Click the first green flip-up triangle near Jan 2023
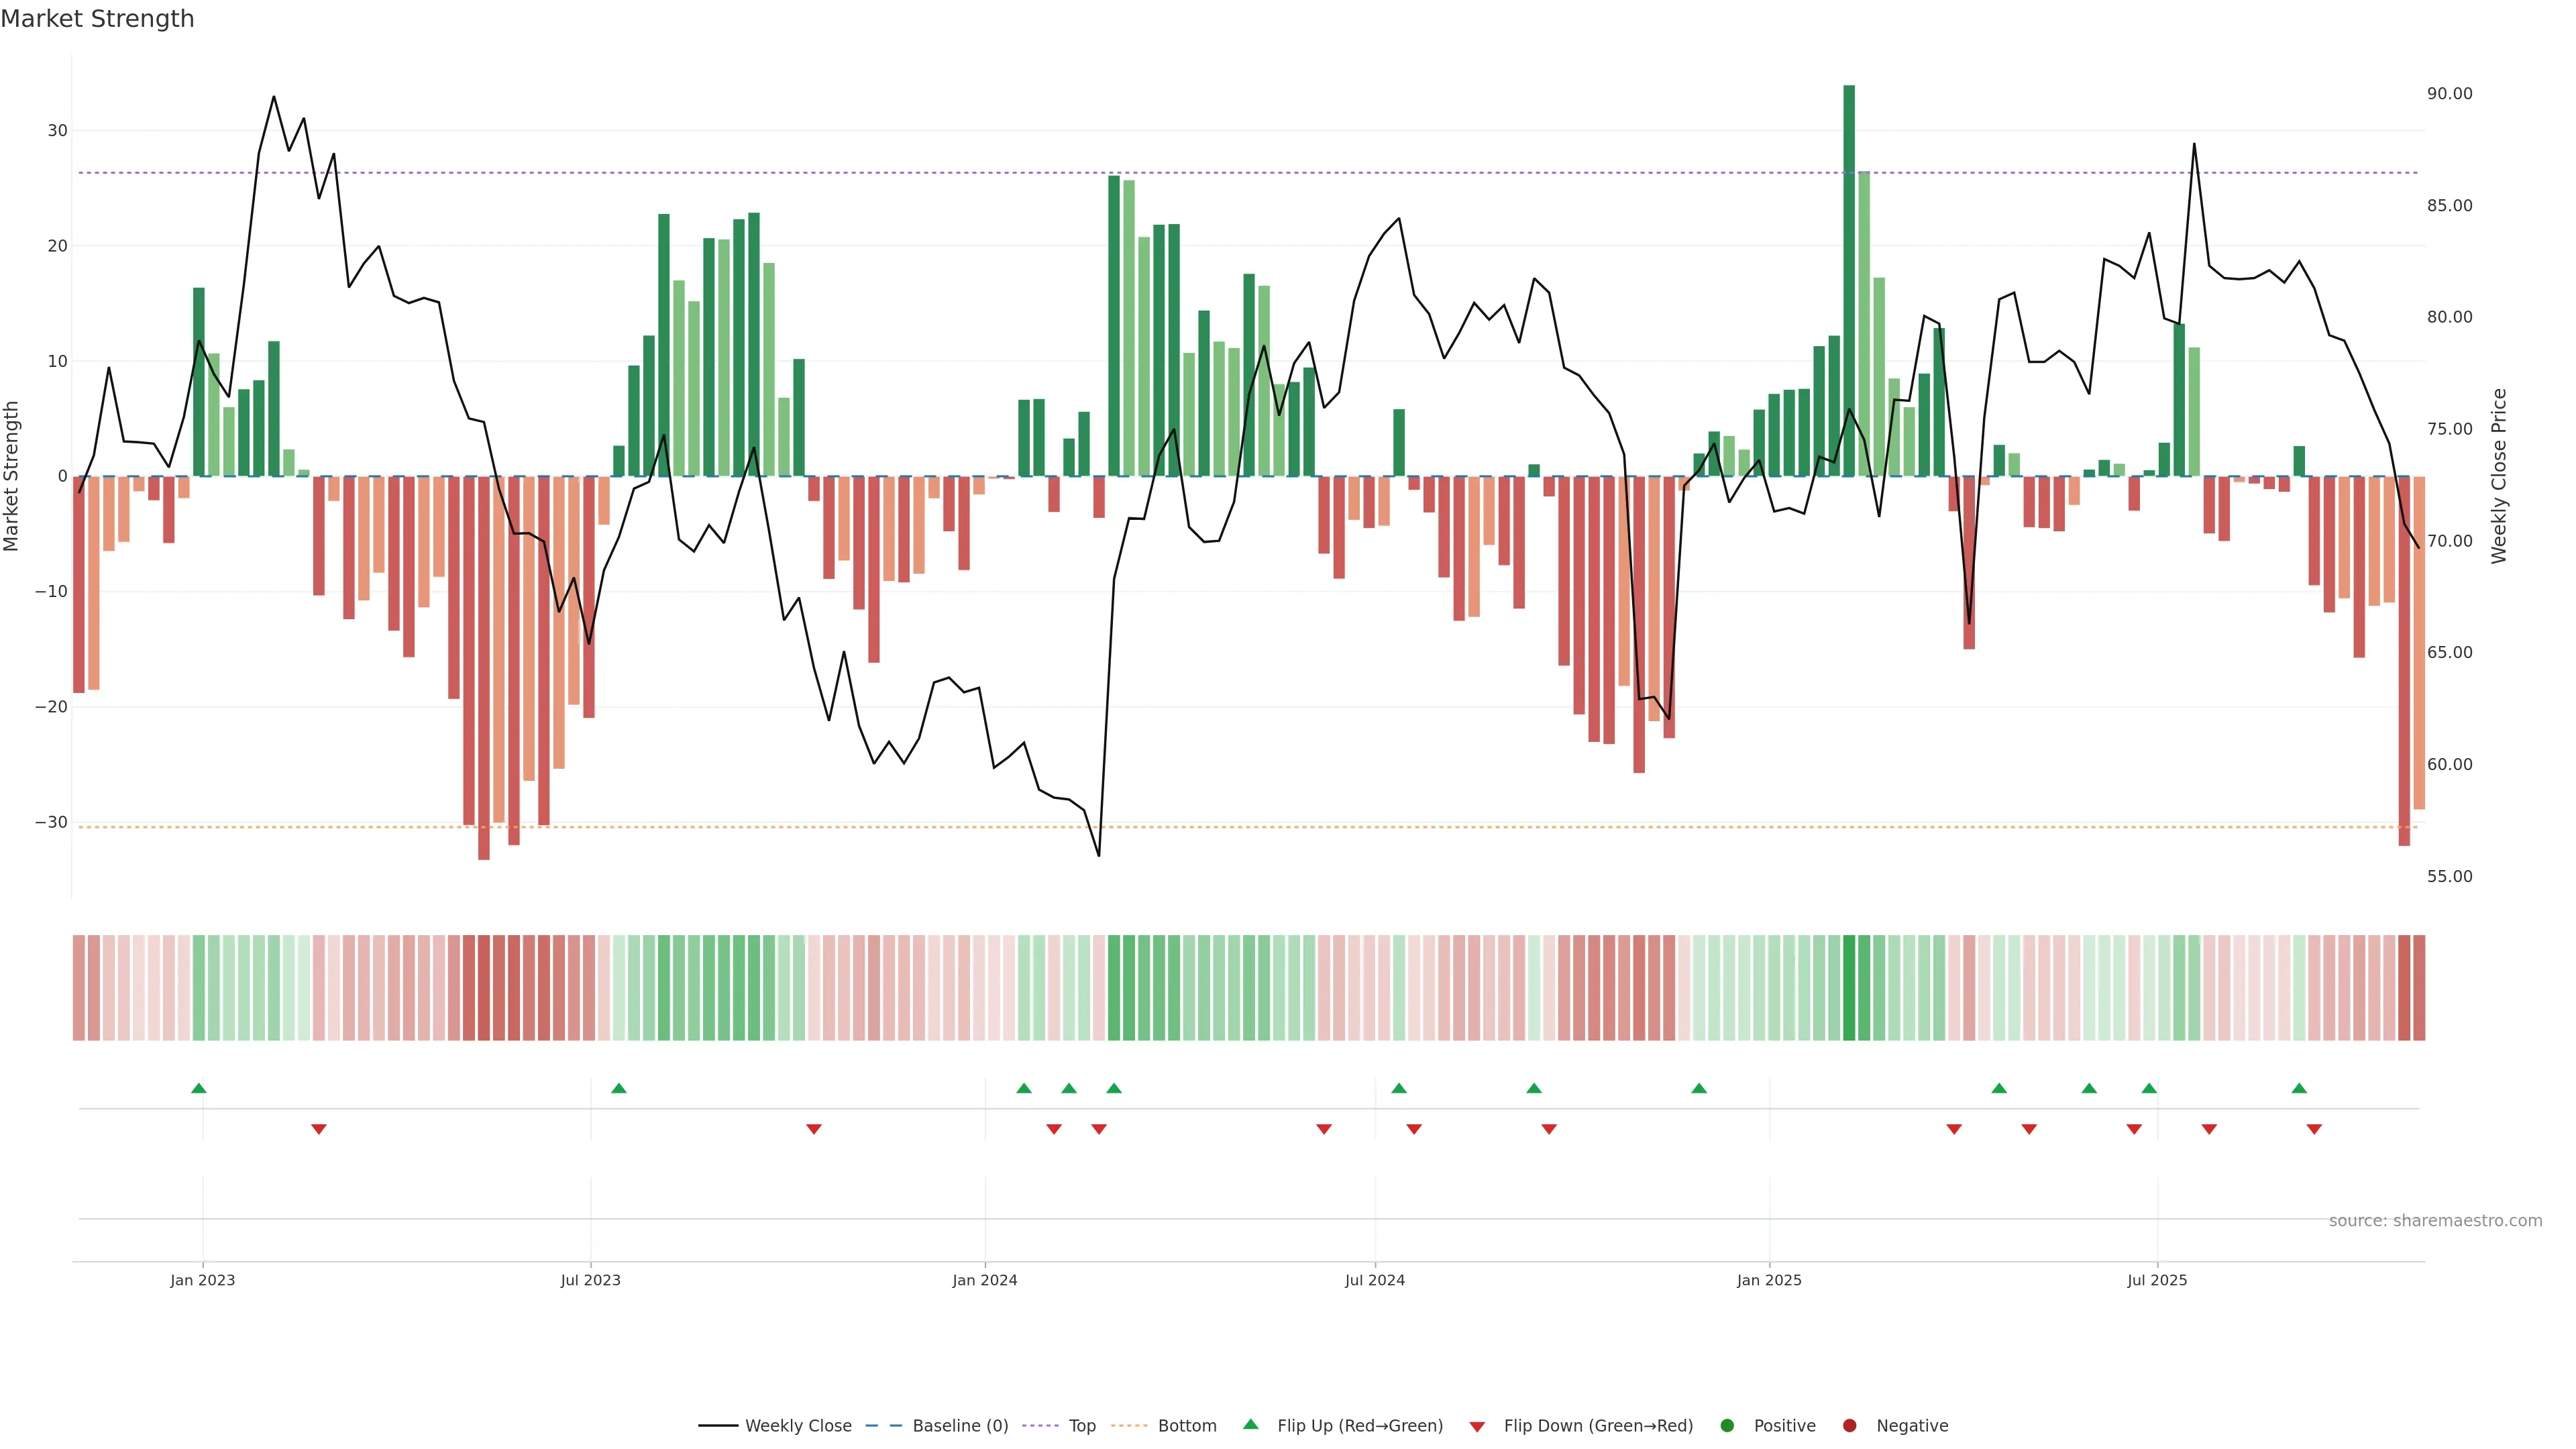The width and height of the screenshot is (2576, 1449). coord(199,1088)
